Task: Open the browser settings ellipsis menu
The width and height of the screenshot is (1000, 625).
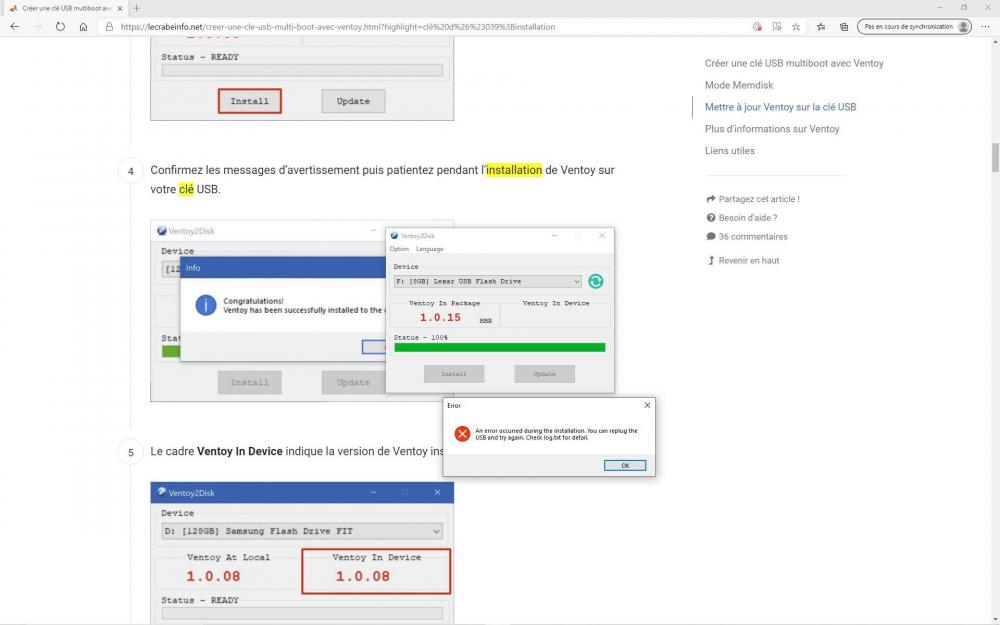Action: coord(985,27)
